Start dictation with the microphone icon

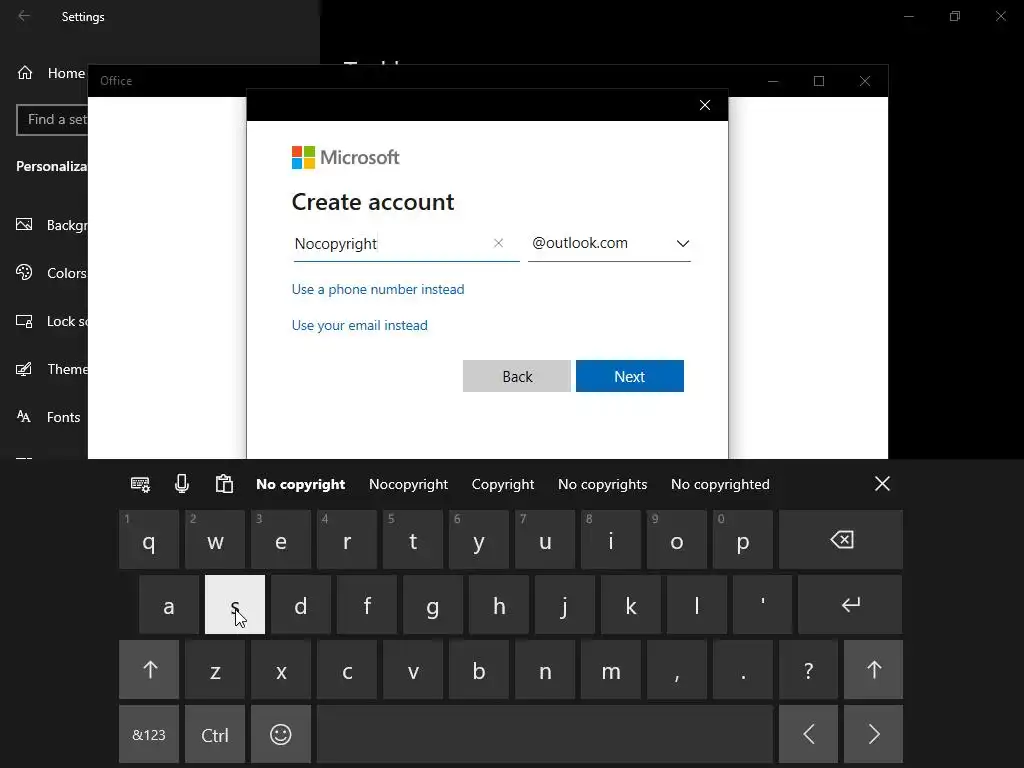point(182,484)
